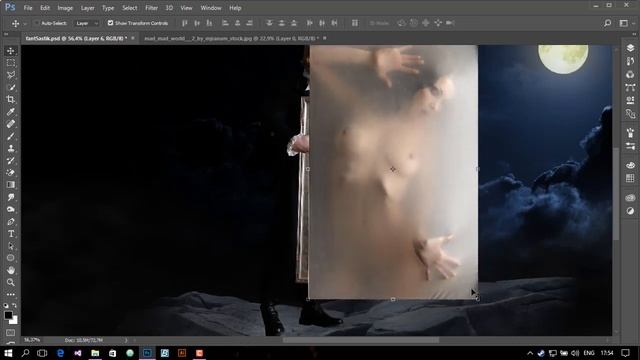Select the Hand tool
Viewport: 640px width, 360px height.
click(x=11, y=270)
